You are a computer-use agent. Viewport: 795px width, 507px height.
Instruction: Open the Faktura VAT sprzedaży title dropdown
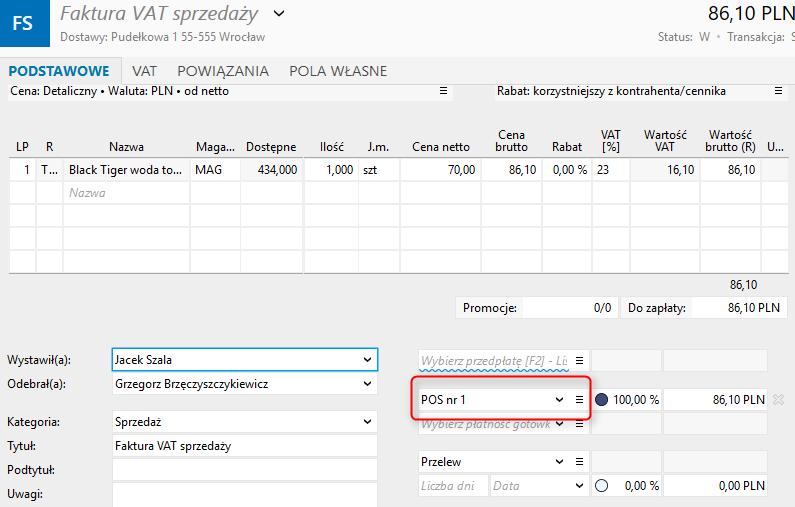tap(279, 14)
